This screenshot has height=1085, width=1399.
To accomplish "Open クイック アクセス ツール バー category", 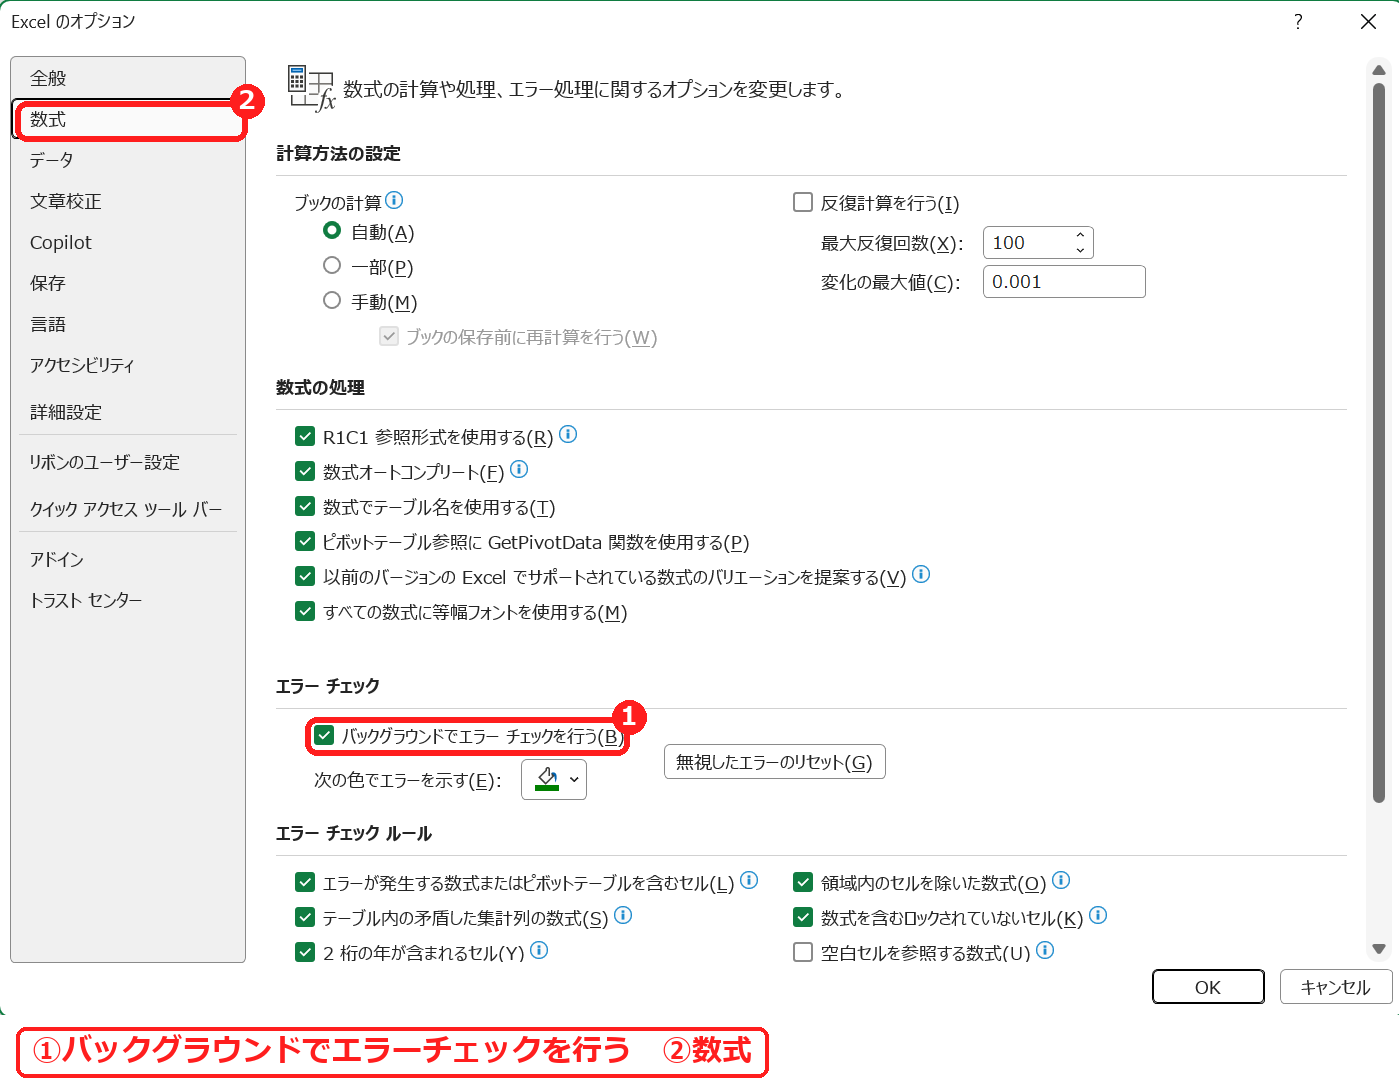I will click(128, 509).
